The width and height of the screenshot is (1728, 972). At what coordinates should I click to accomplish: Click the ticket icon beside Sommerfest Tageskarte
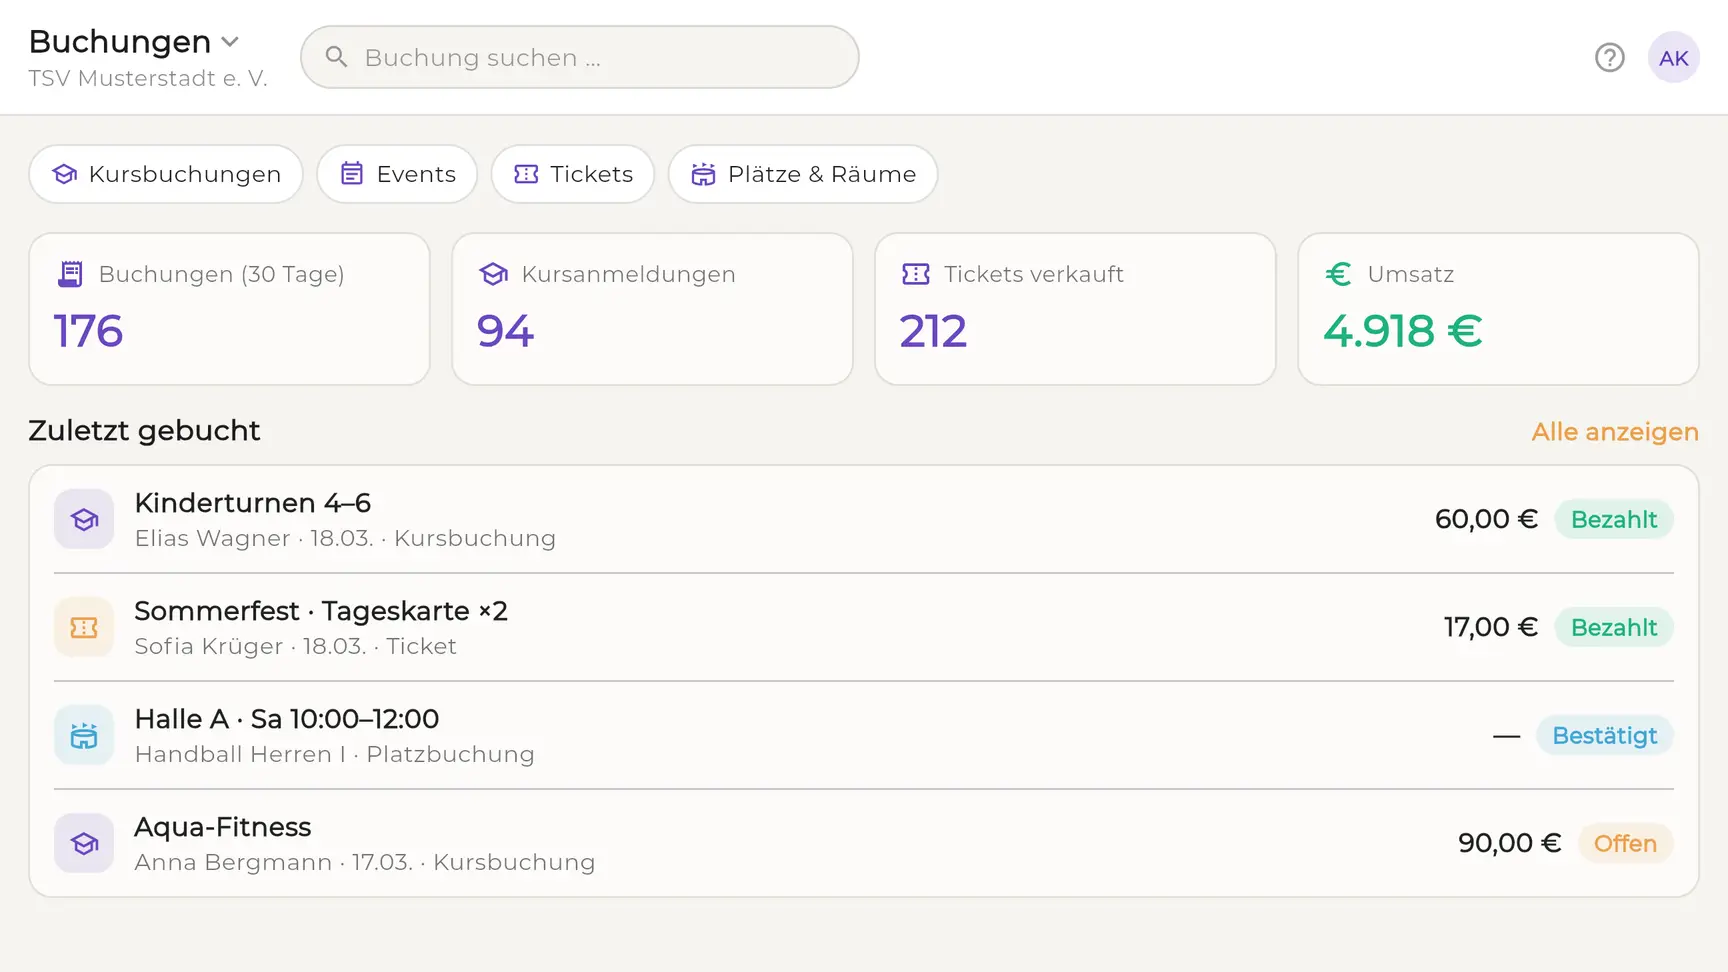tap(84, 627)
